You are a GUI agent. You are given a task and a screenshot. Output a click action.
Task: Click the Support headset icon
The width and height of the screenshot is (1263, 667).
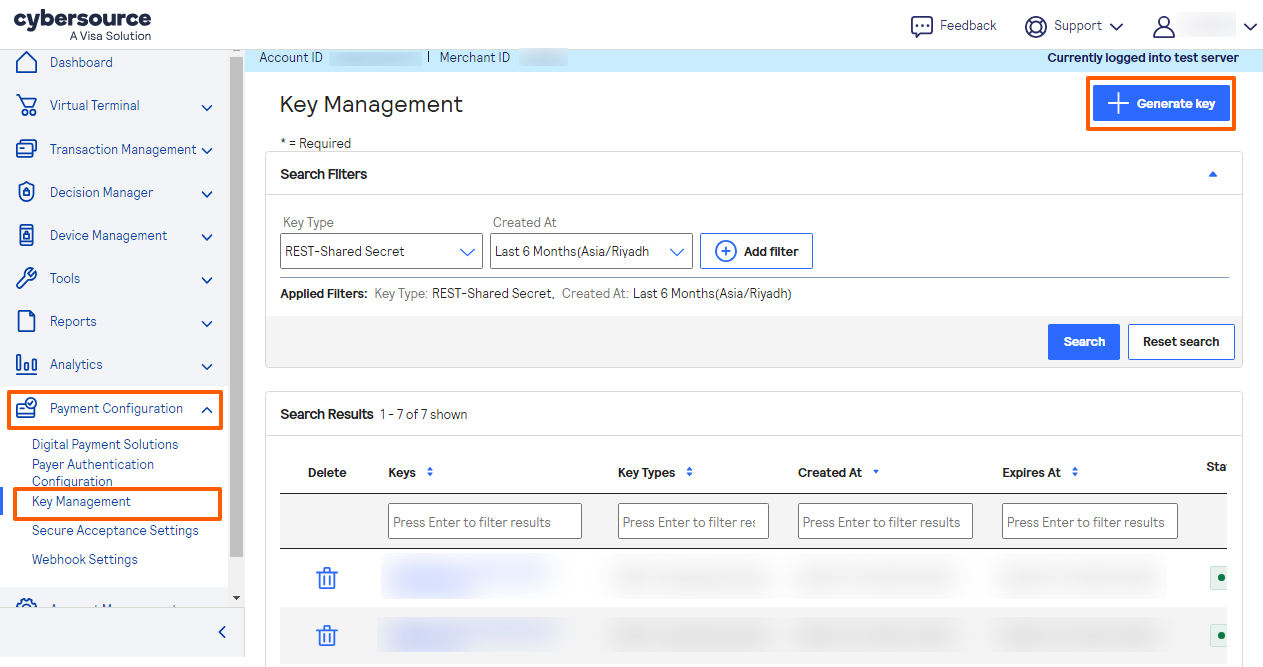(x=1035, y=25)
